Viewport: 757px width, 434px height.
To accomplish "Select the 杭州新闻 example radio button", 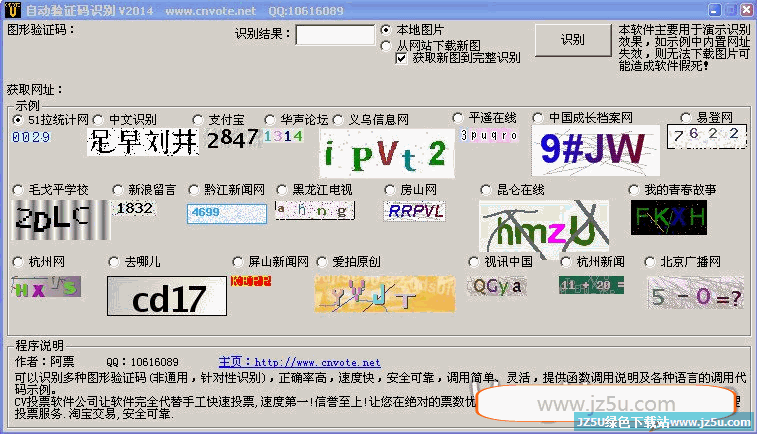I will click(566, 262).
